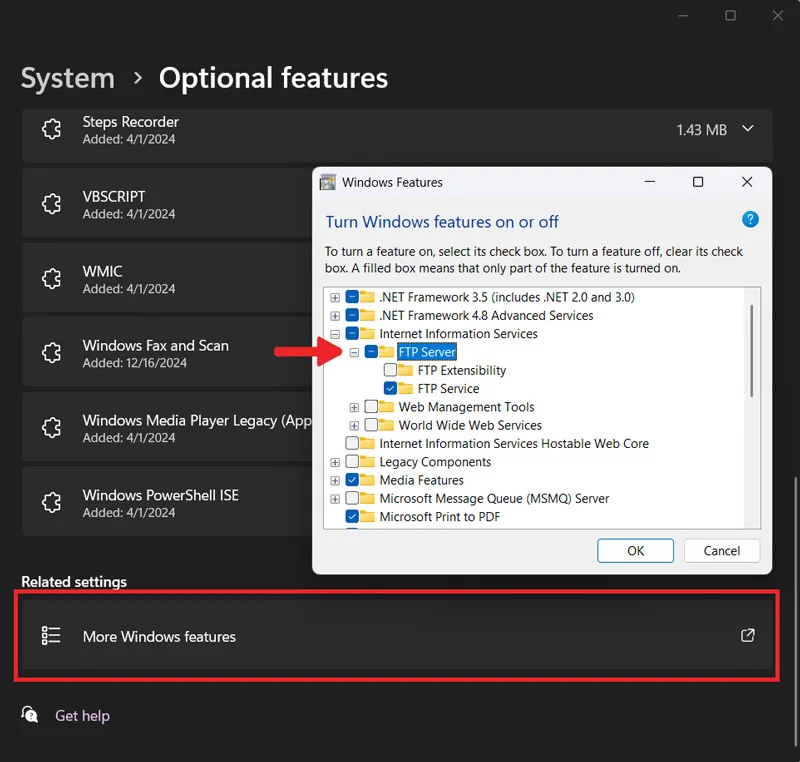Screen dimensions: 800x762
Task: Collapse the Internet Information Services node
Action: (x=335, y=335)
